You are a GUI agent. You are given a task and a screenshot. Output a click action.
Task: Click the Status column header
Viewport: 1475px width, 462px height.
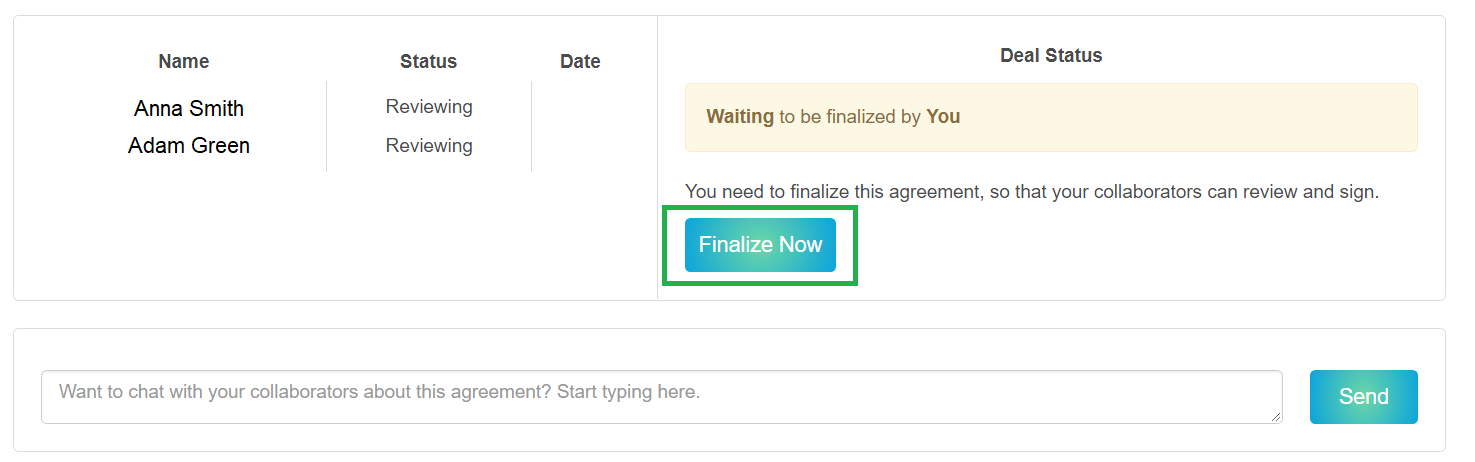428,61
